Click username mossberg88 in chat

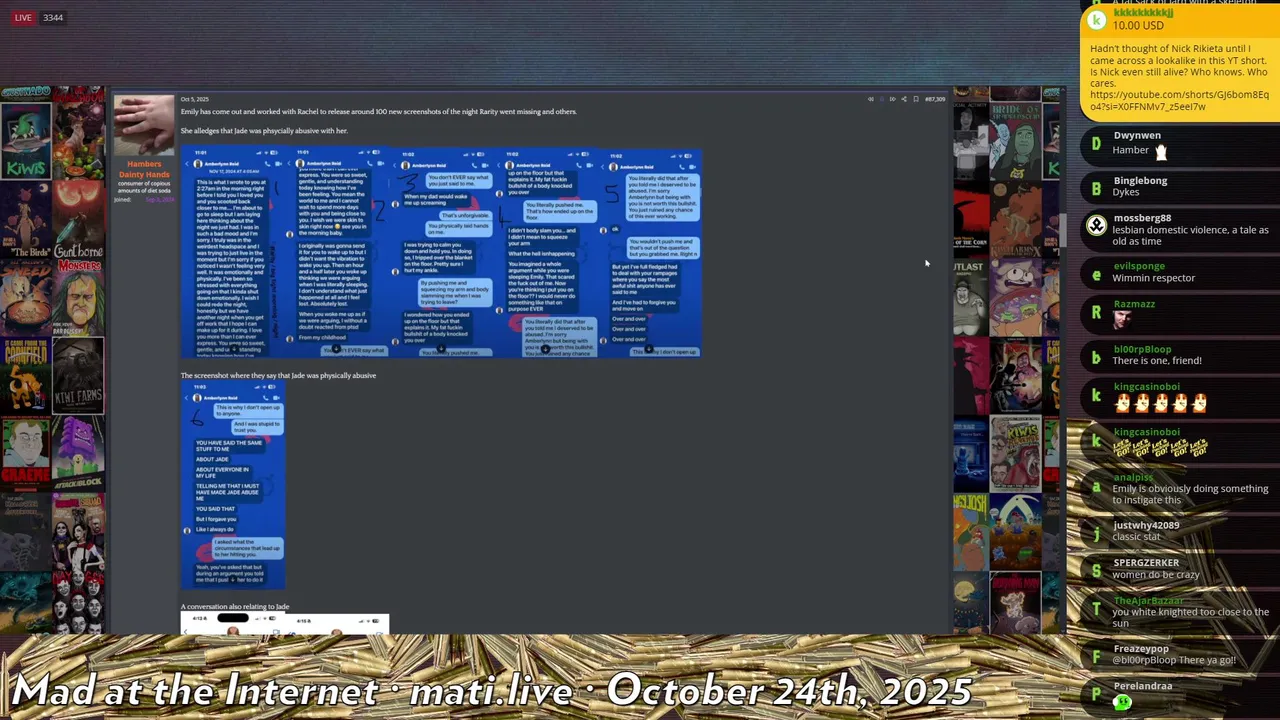[1142, 218]
